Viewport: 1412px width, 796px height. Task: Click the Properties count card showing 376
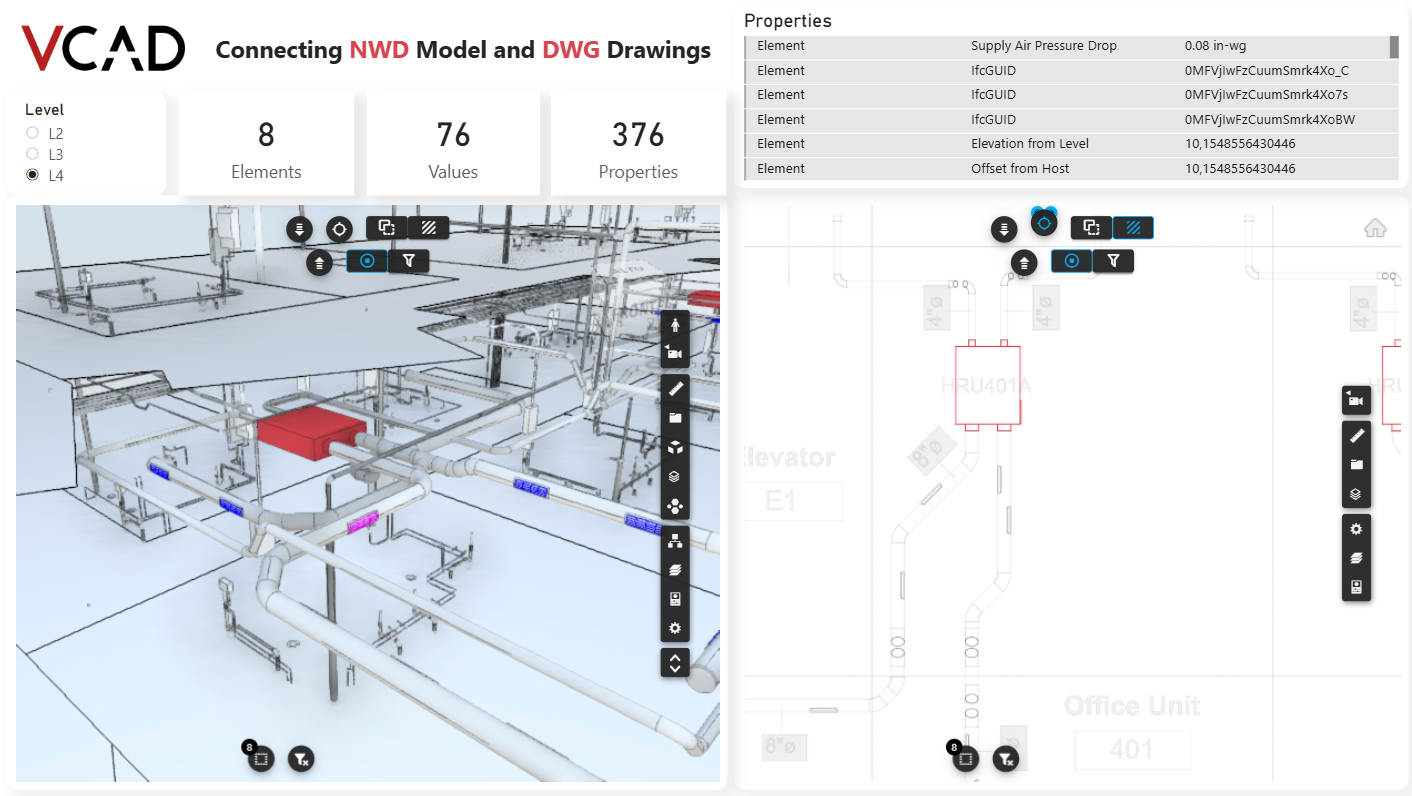(x=638, y=143)
